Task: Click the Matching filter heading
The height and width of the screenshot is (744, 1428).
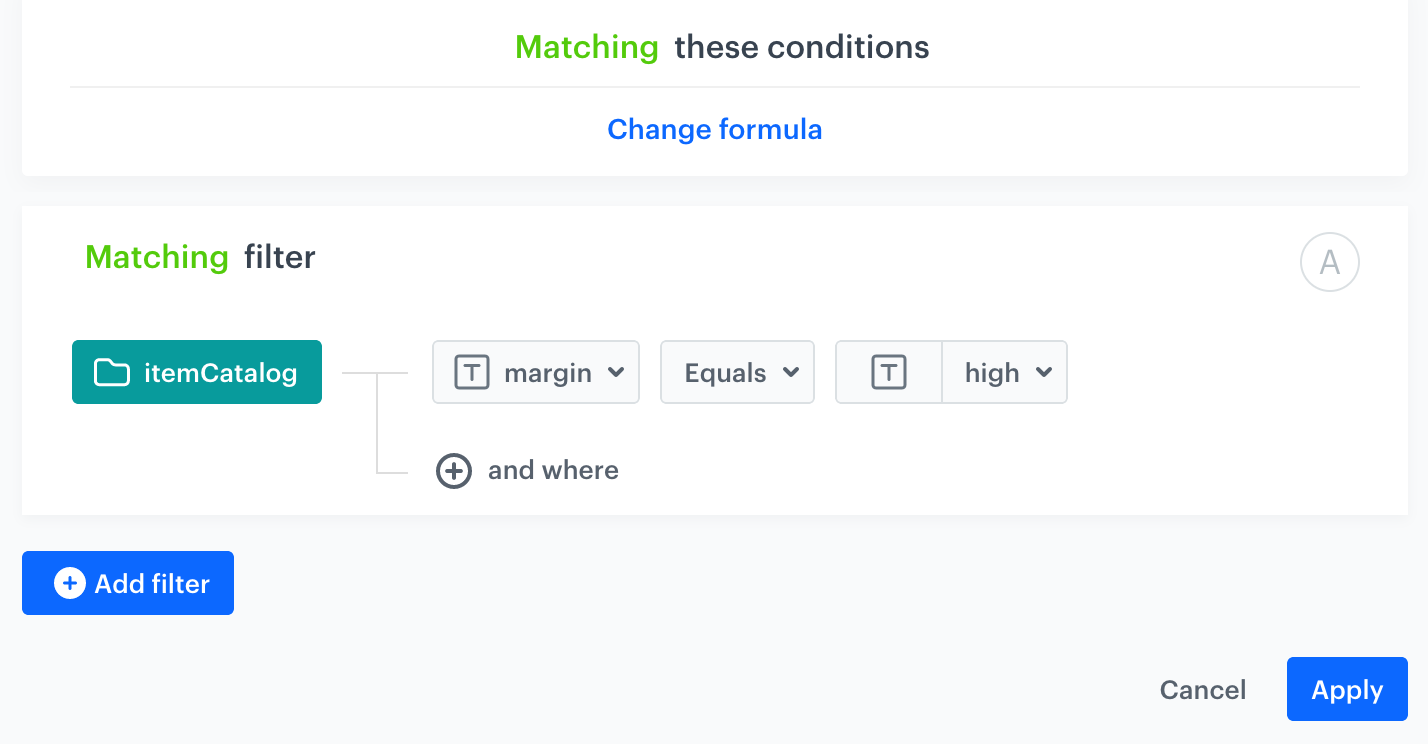Action: click(199, 257)
